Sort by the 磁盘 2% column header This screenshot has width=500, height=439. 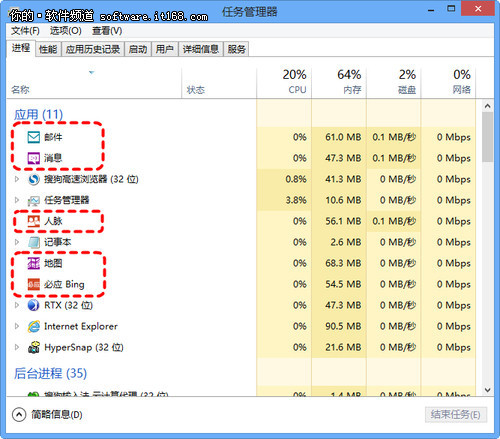tap(394, 83)
